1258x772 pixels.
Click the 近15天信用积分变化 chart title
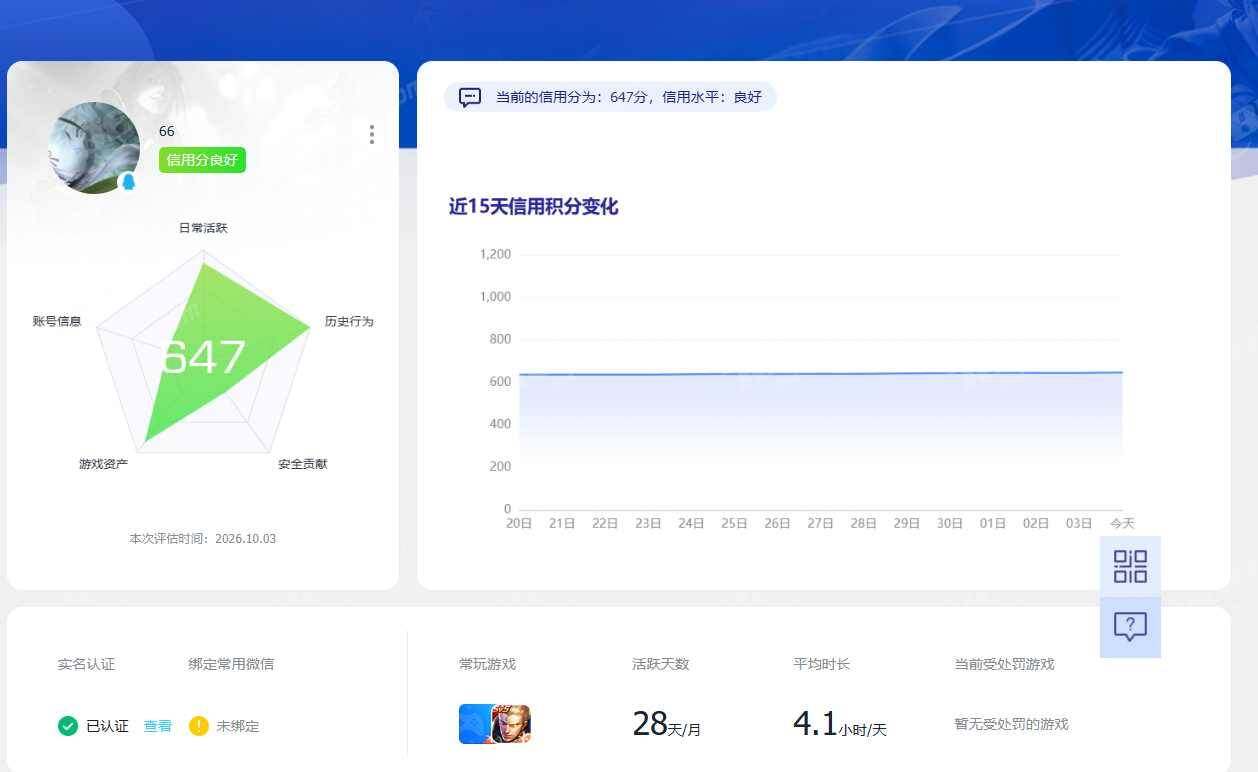click(533, 207)
